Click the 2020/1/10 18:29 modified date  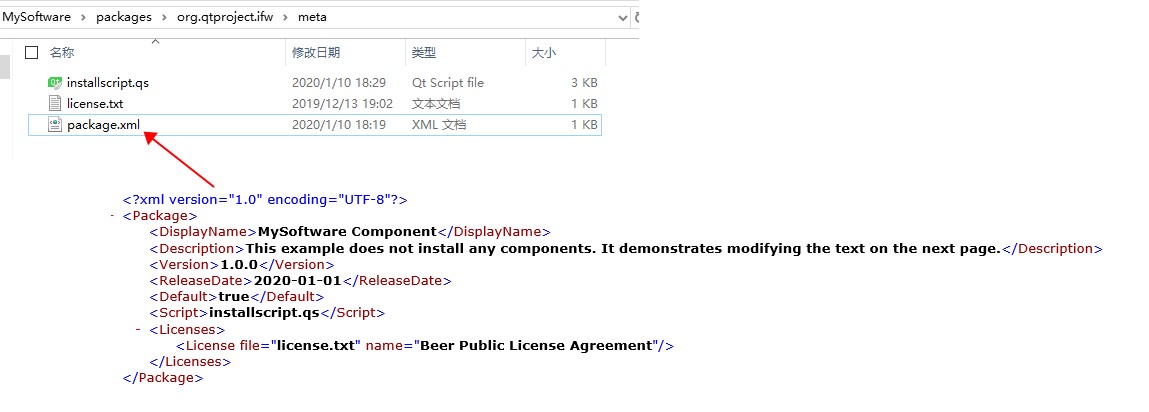pyautogui.click(x=339, y=83)
